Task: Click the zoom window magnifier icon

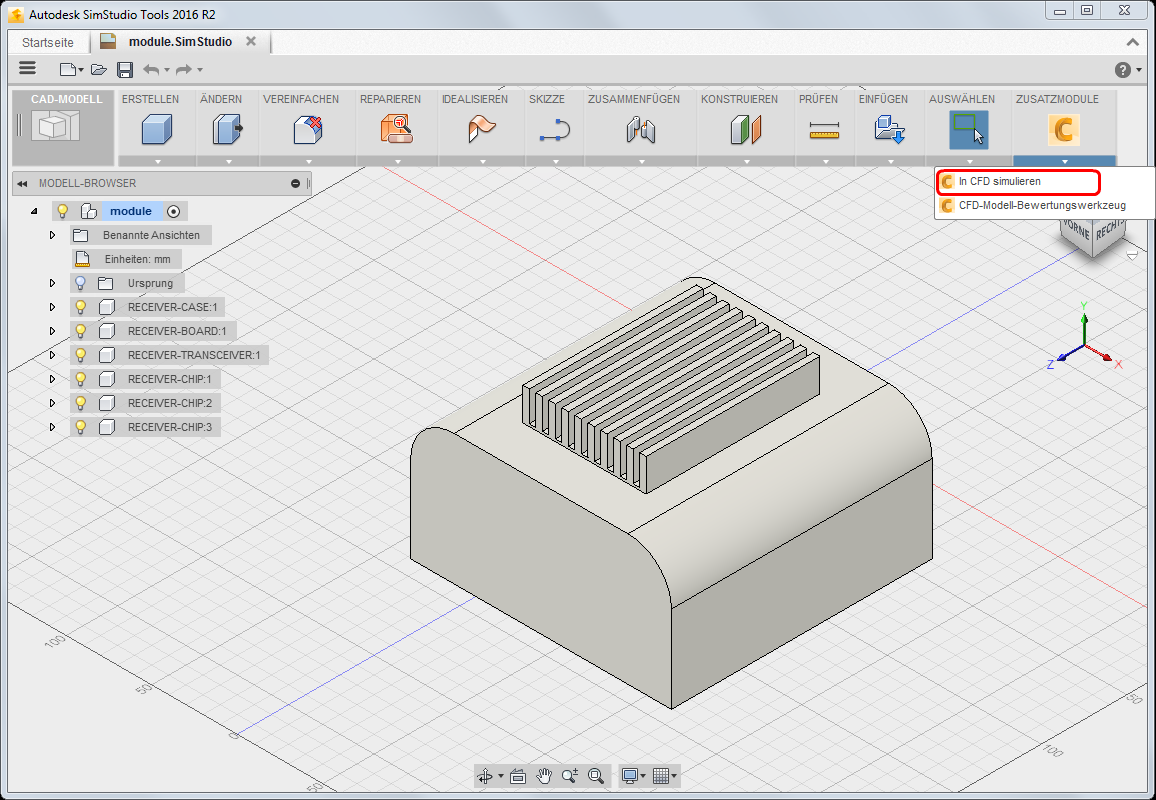Action: 596,776
